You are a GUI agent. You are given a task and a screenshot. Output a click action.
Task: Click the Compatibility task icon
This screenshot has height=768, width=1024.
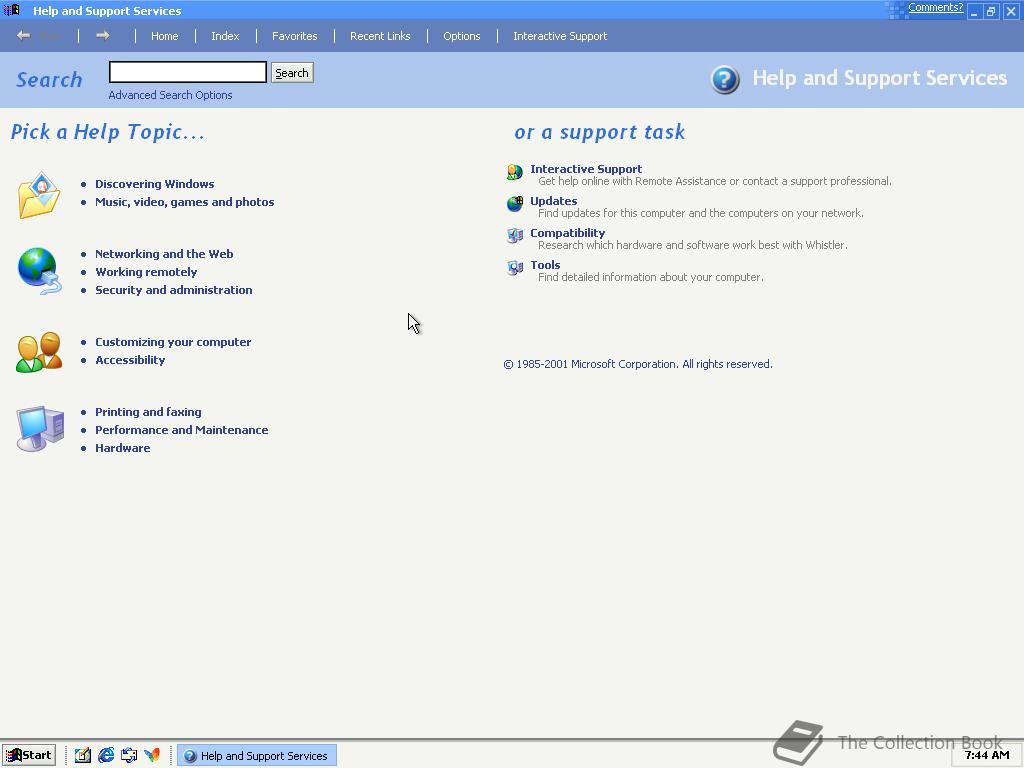[x=515, y=236]
